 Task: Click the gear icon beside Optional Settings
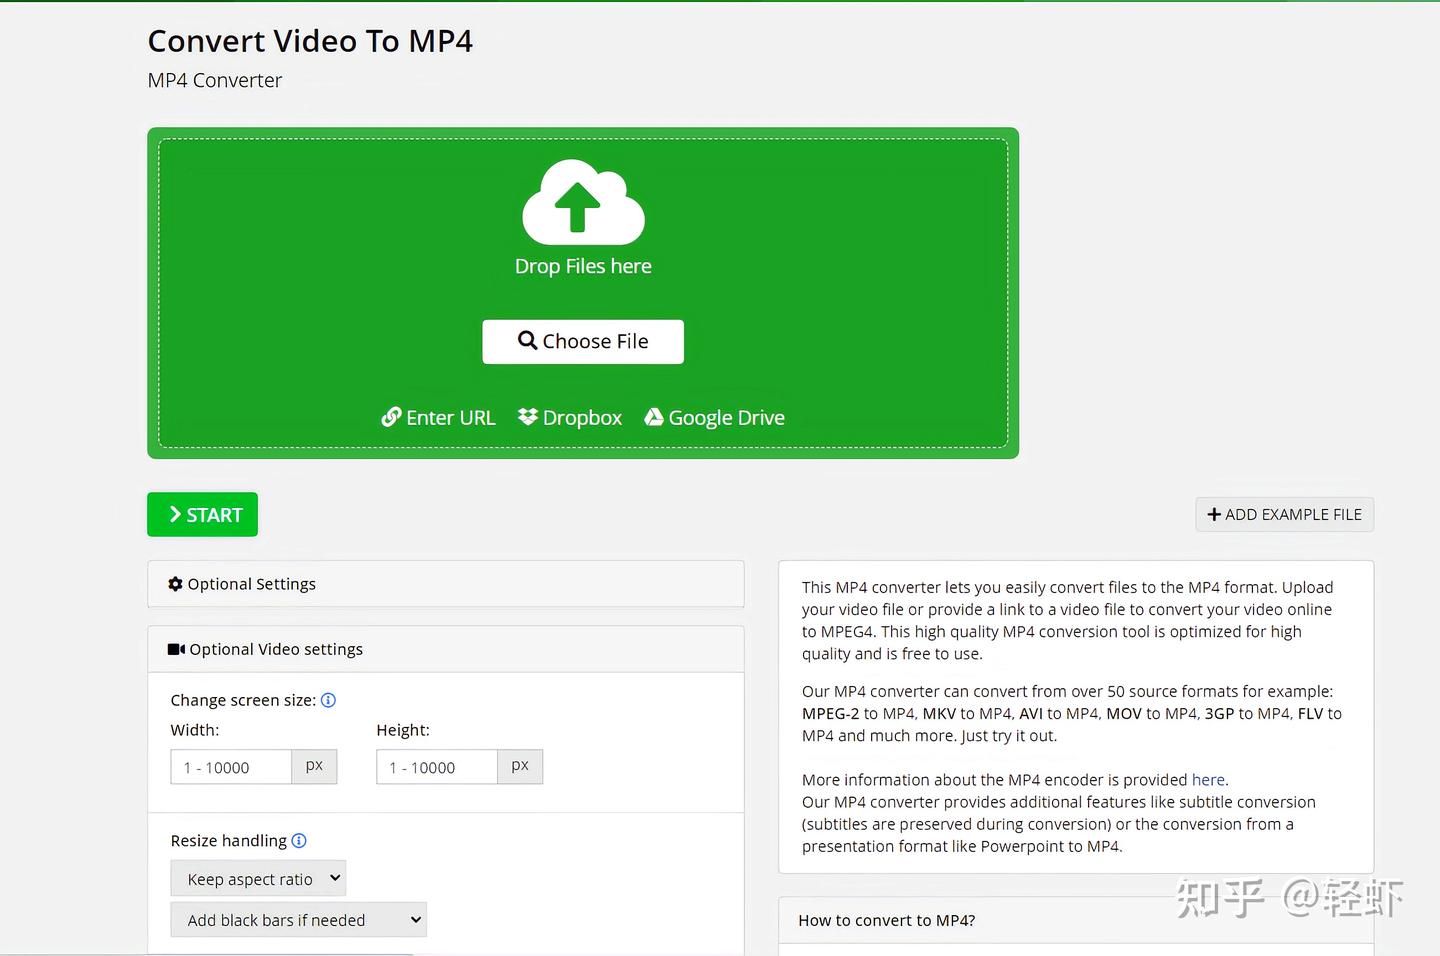175,584
